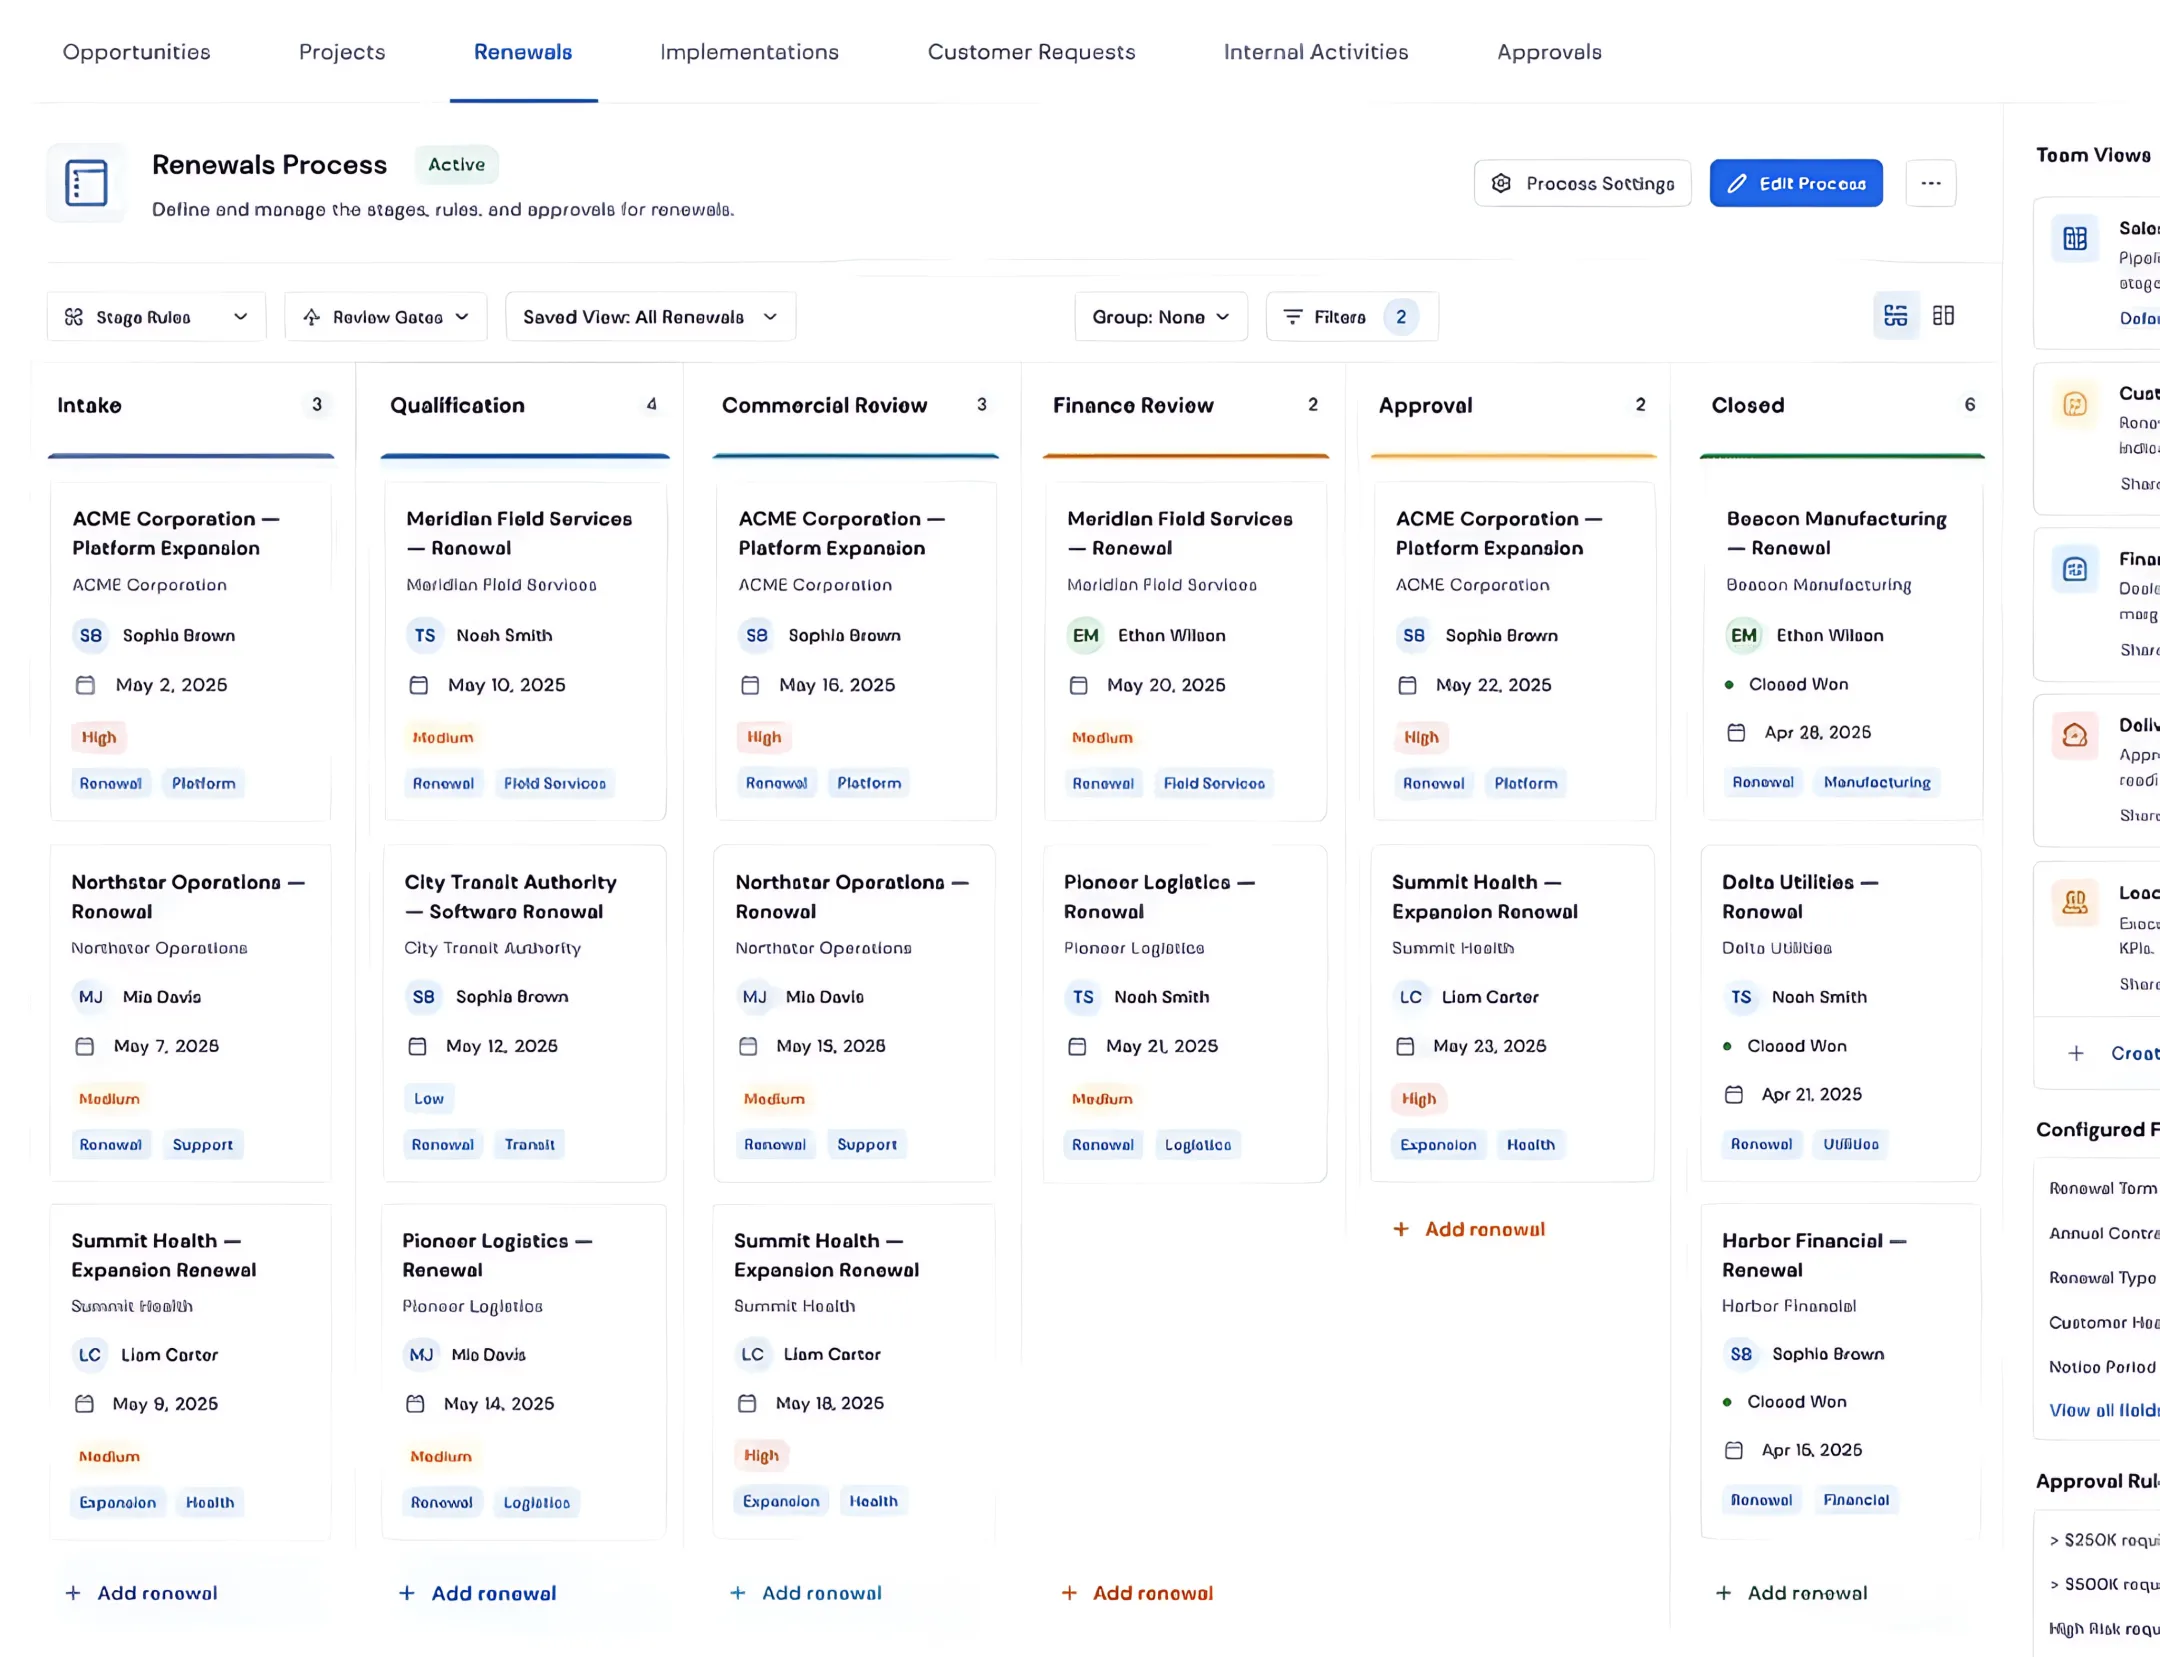
Task: Click the Finance team view icon
Action: click(x=2075, y=569)
